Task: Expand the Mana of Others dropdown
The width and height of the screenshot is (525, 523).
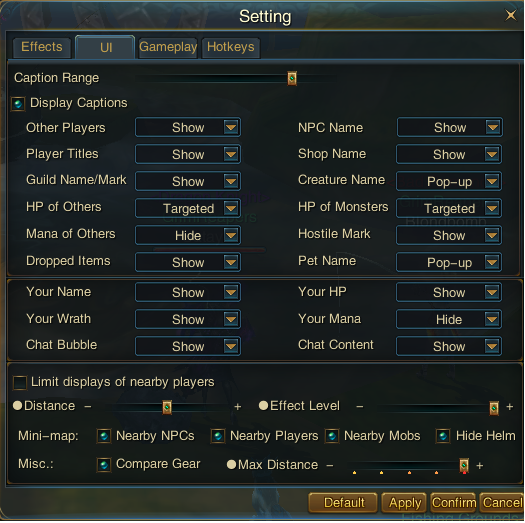Action: coord(188,235)
